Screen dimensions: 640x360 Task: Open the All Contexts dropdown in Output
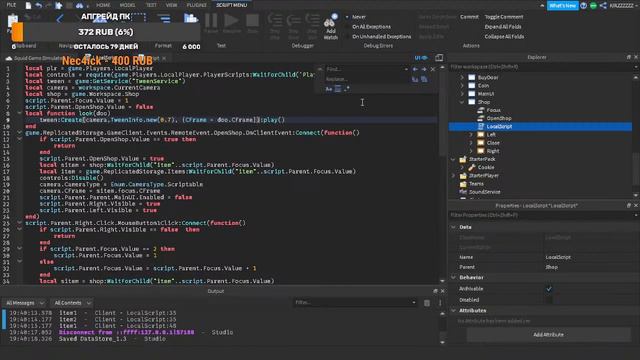pos(72,303)
